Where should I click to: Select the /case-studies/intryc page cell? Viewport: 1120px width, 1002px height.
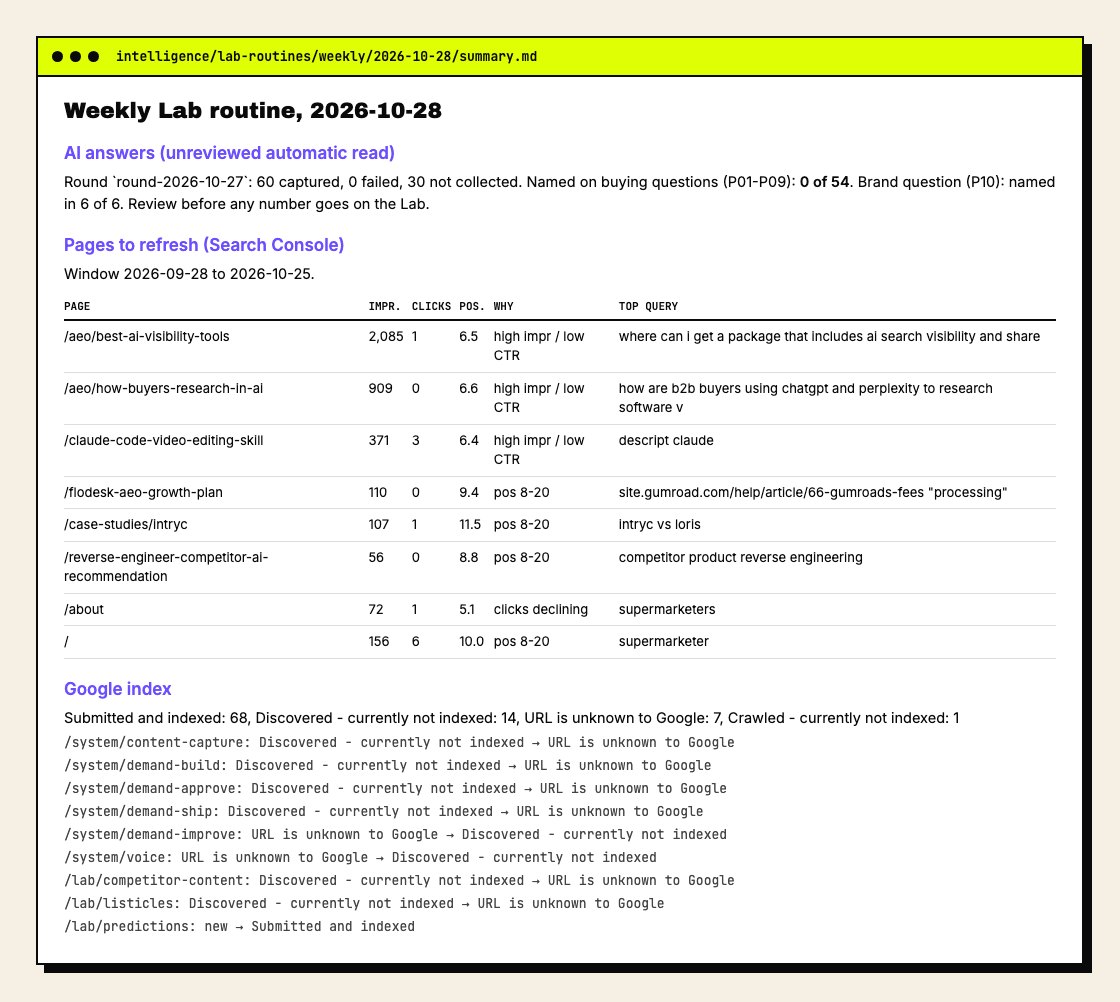126,525
